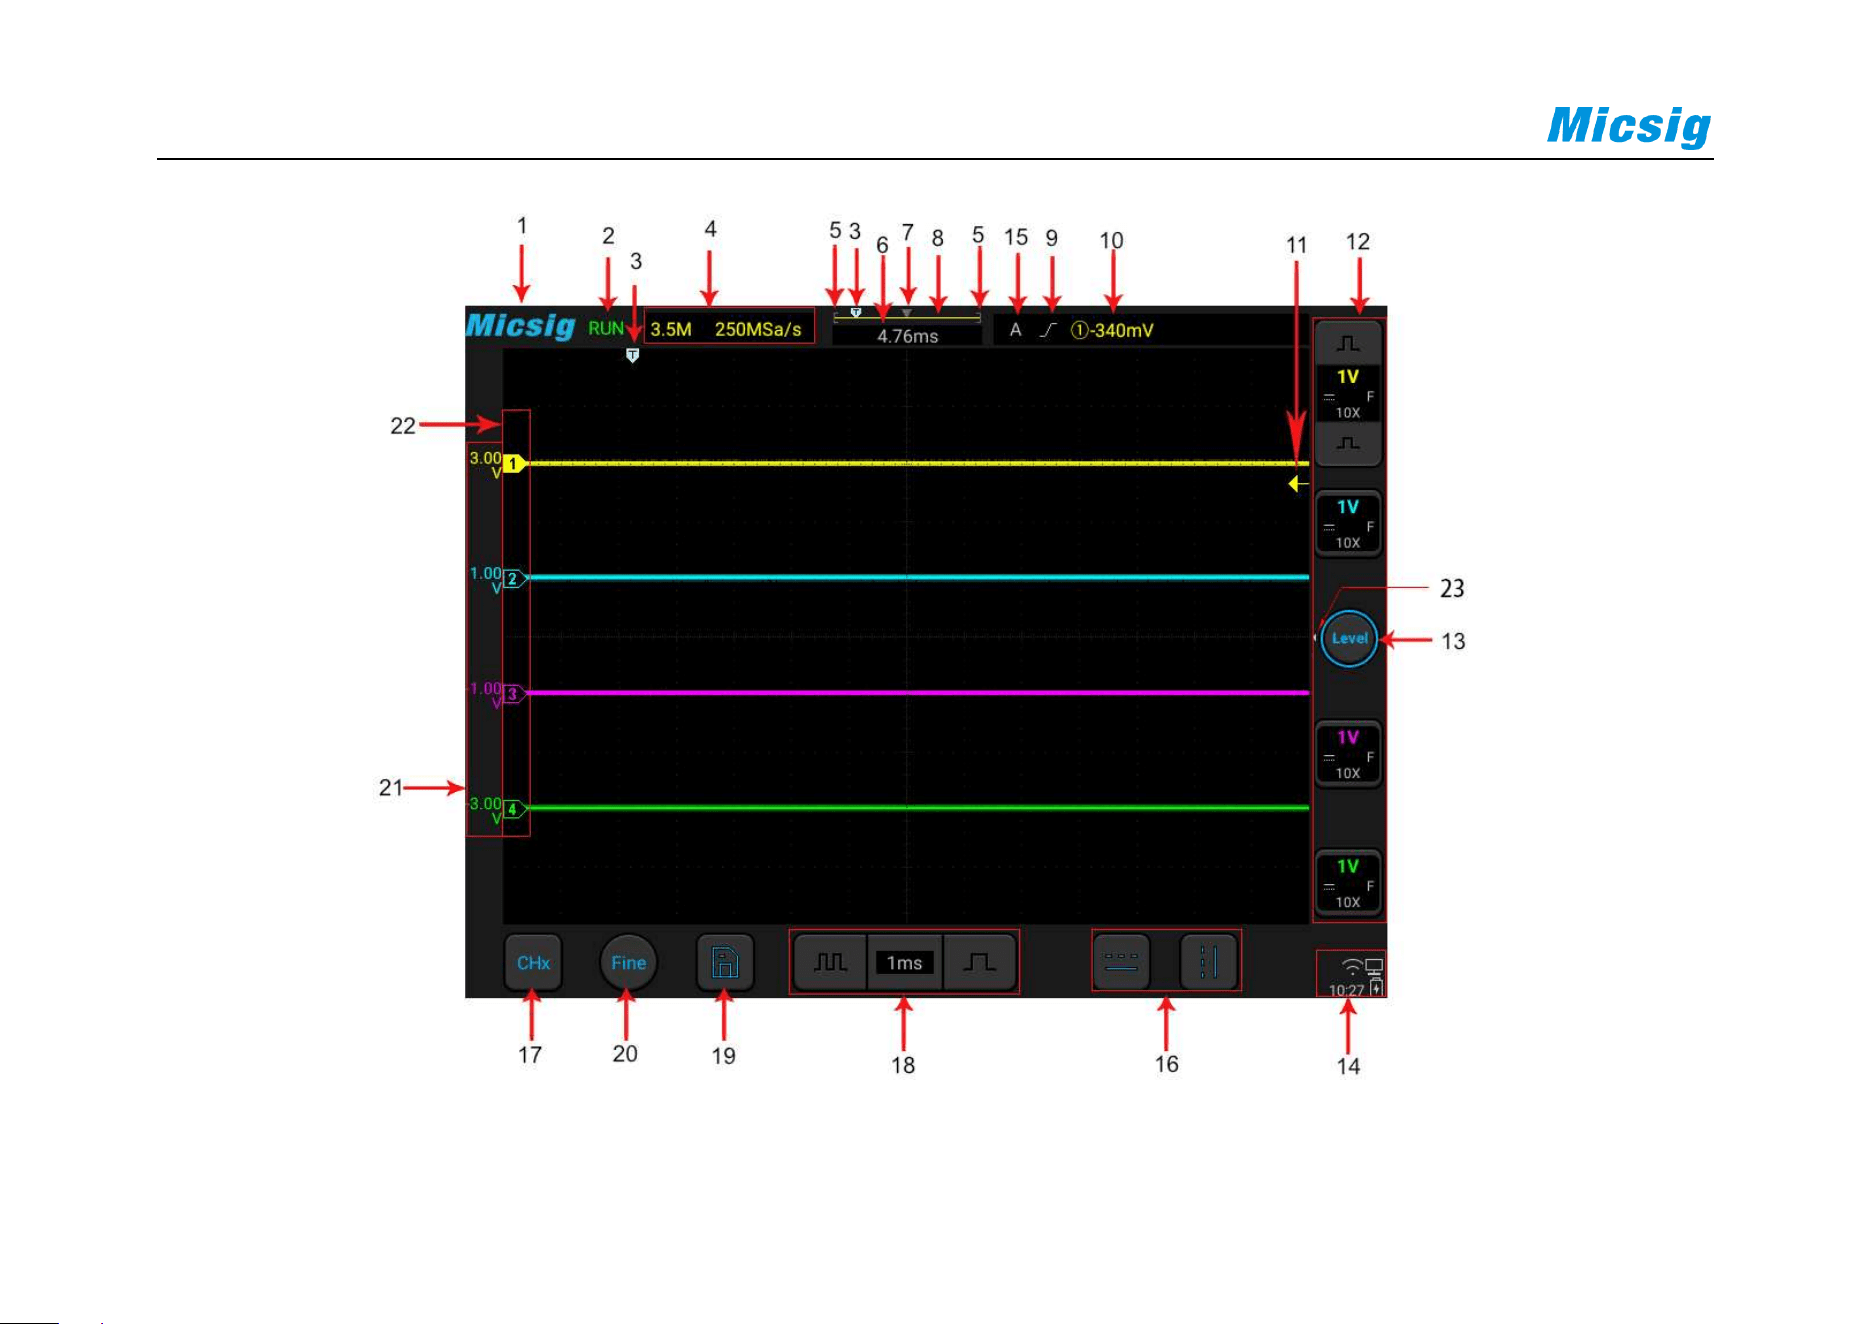The image size is (1872, 1324).
Task: Tap the vertical cursor lines icon
Action: coord(1208,962)
